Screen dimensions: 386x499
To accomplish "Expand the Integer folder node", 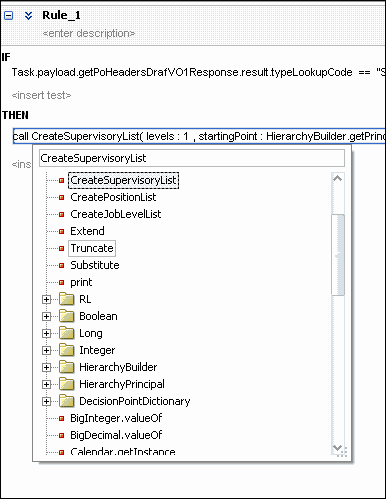I will pos(46,351).
